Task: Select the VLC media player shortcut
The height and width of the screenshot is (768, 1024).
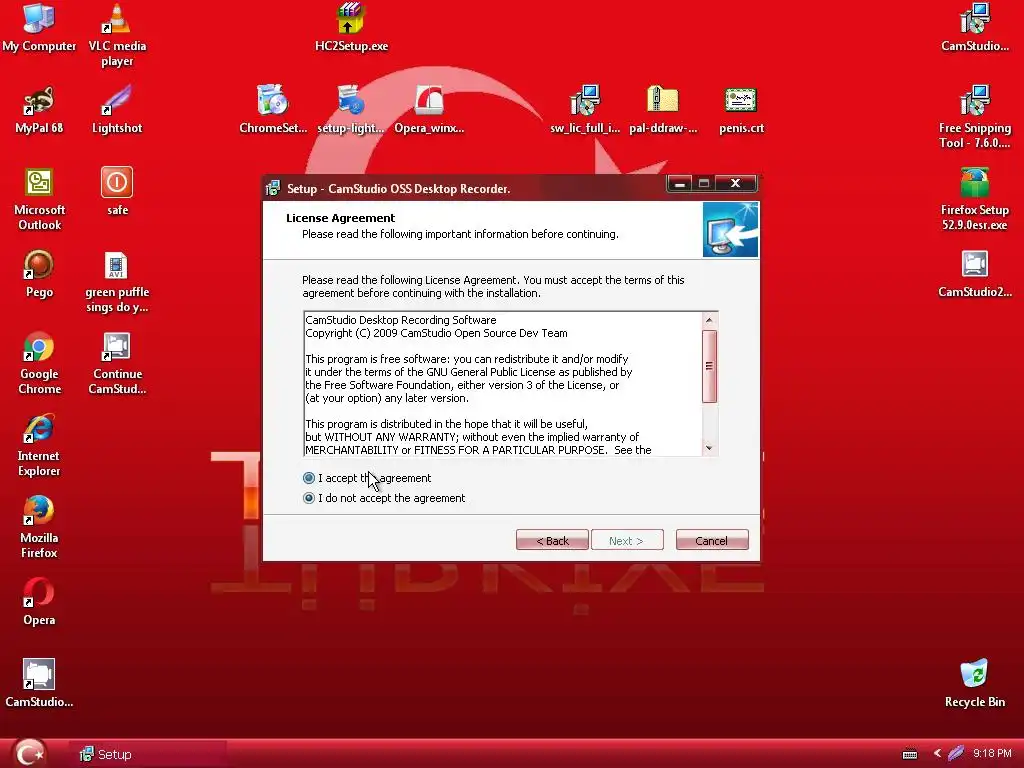Action: (117, 35)
